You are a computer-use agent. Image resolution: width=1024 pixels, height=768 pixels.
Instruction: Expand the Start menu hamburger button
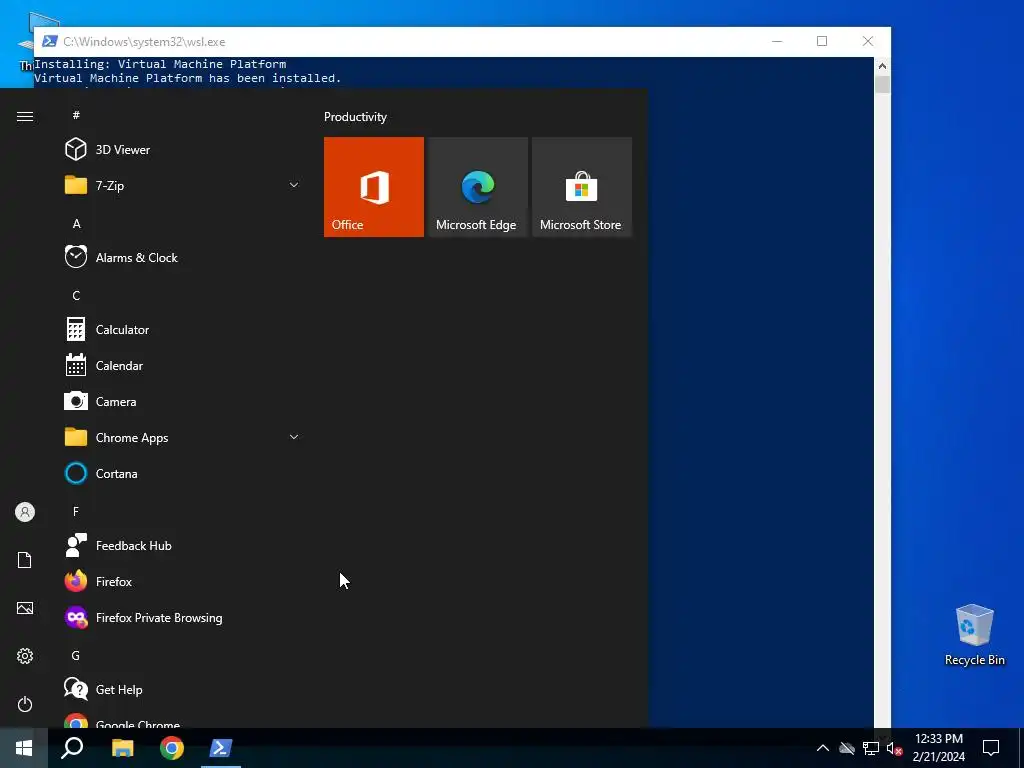(25, 116)
